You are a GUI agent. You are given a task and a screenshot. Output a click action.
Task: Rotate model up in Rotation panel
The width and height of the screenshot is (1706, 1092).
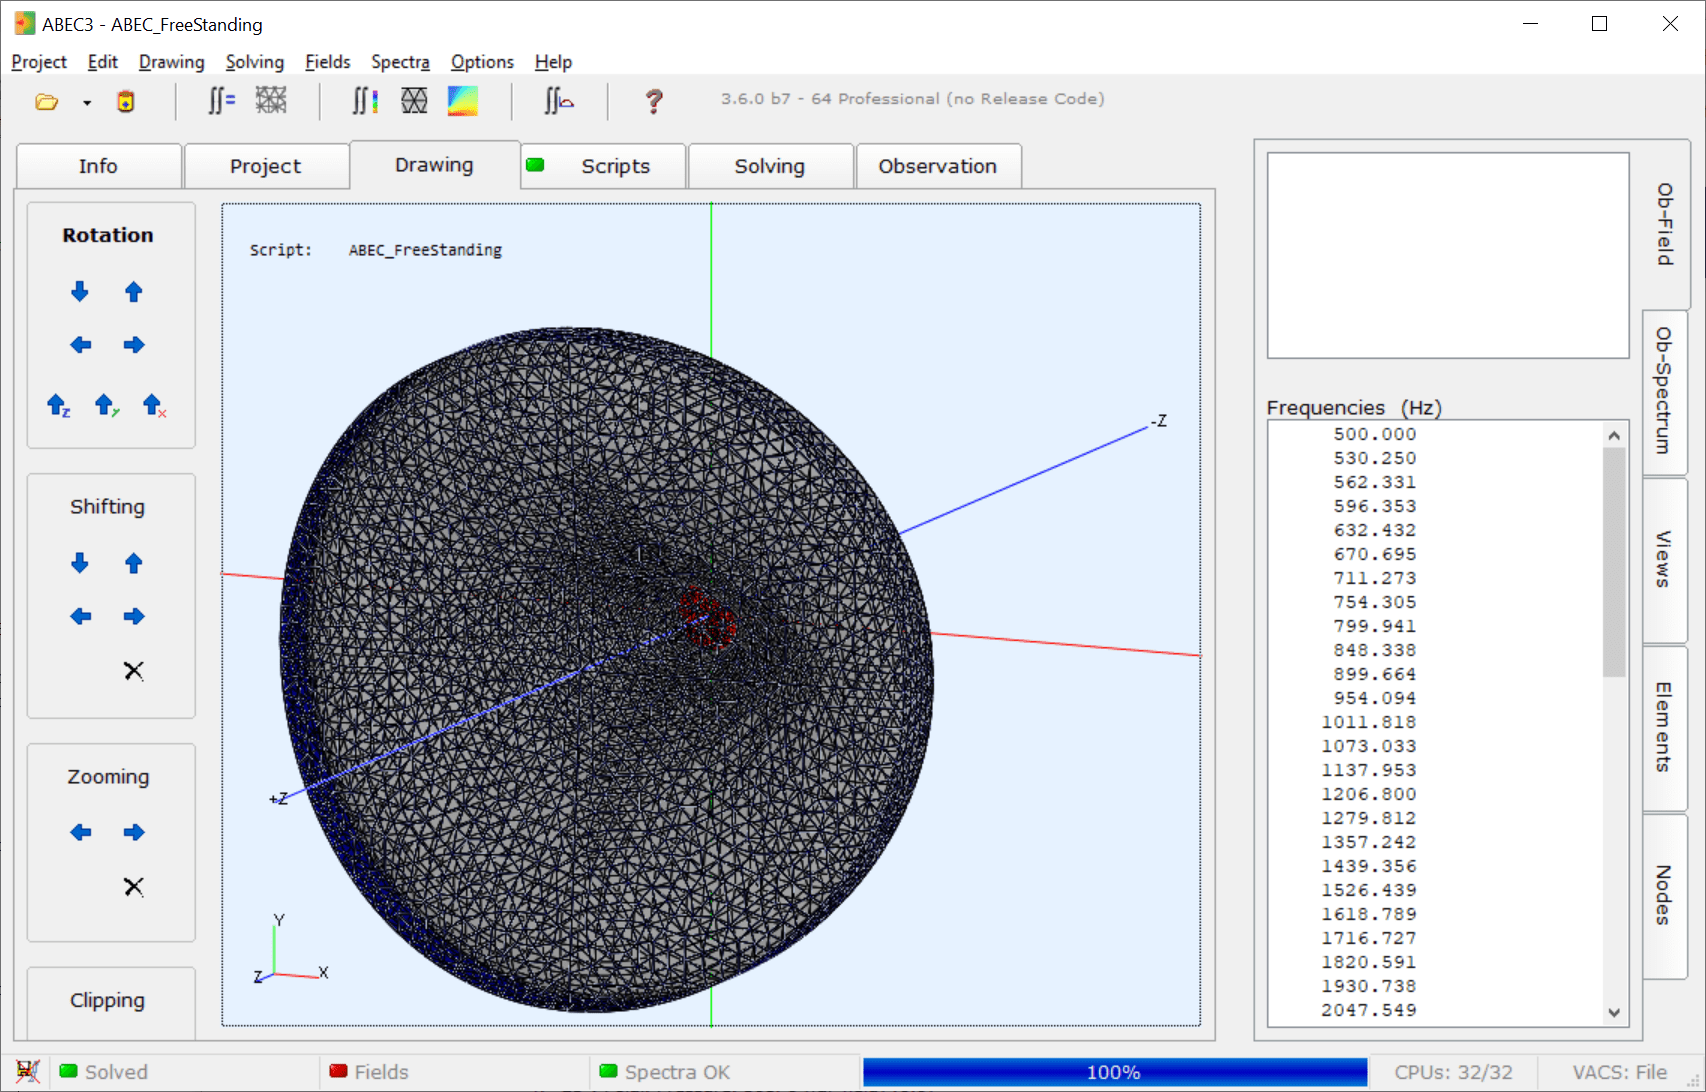[134, 292]
